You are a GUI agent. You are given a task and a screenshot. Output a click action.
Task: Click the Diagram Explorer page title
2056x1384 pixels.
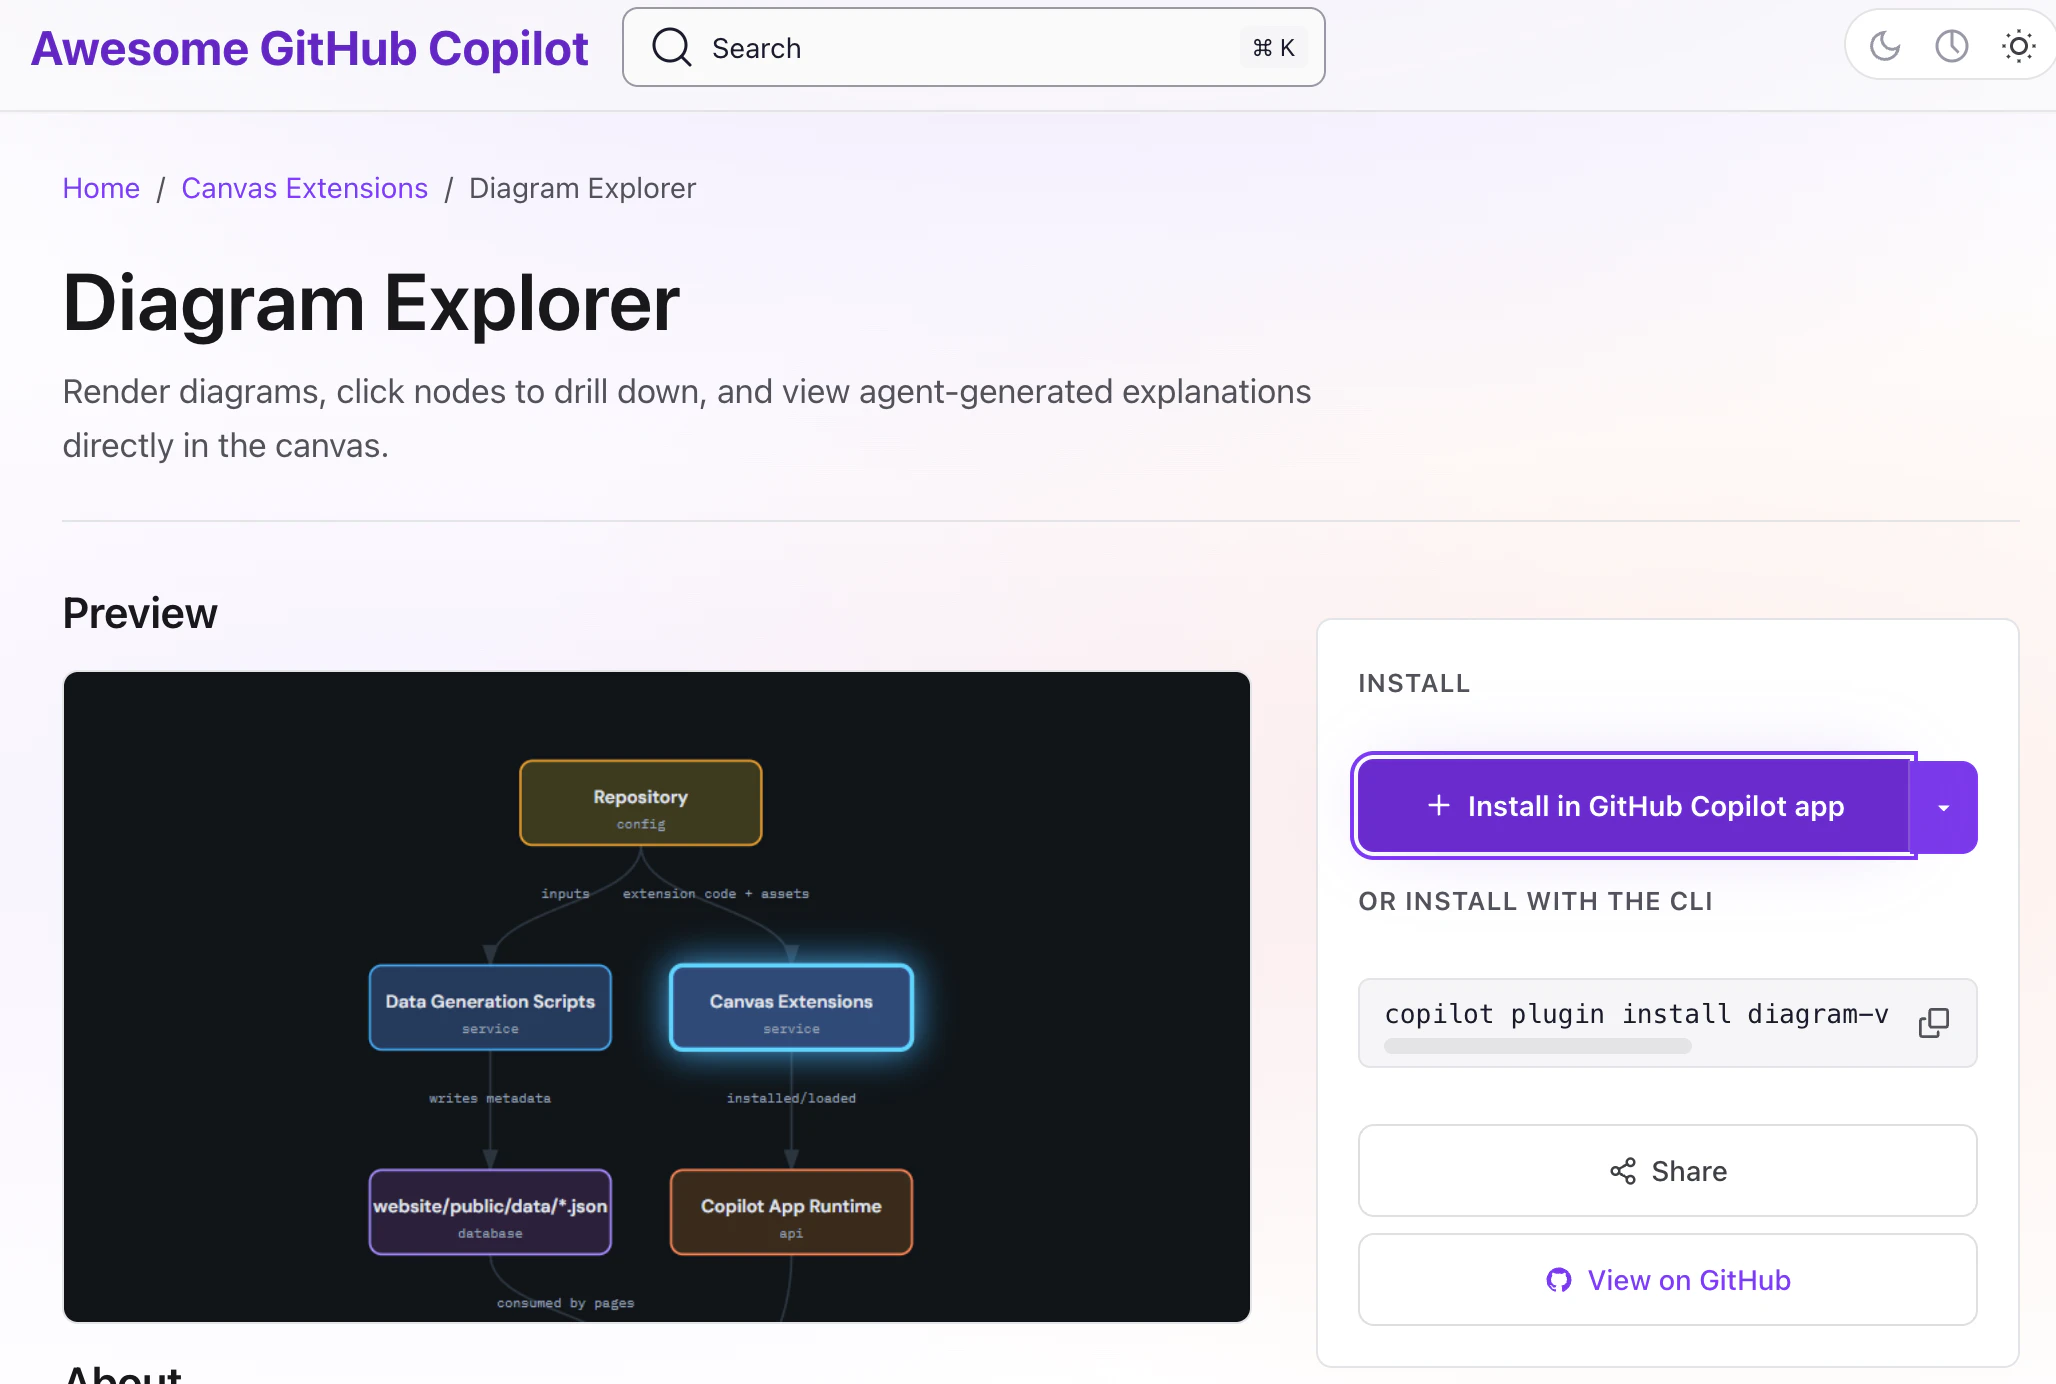pyautogui.click(x=371, y=303)
